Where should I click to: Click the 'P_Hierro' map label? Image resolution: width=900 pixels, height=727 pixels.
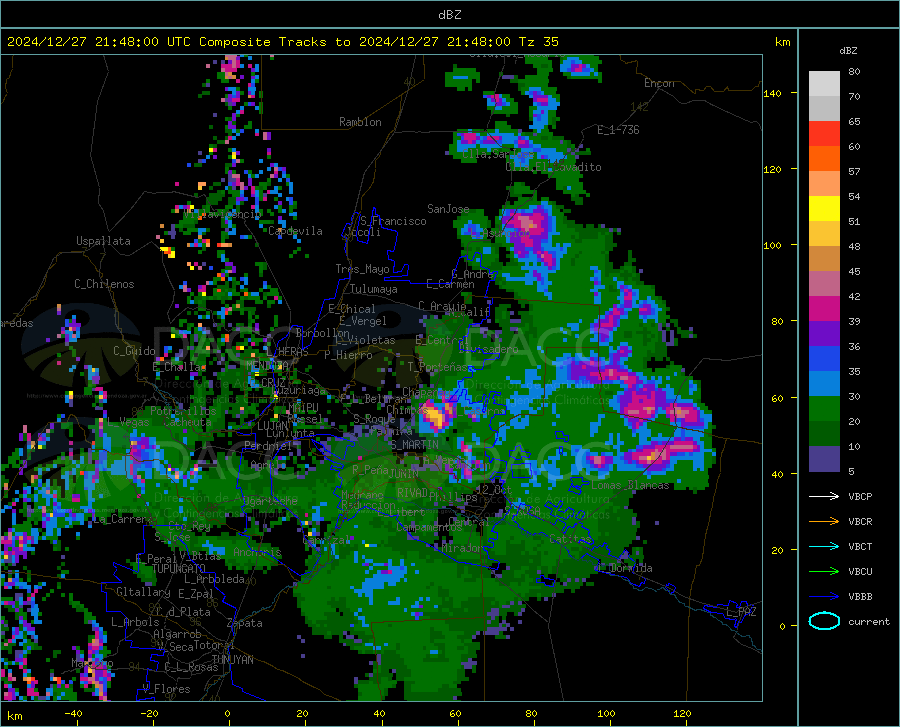(x=348, y=355)
